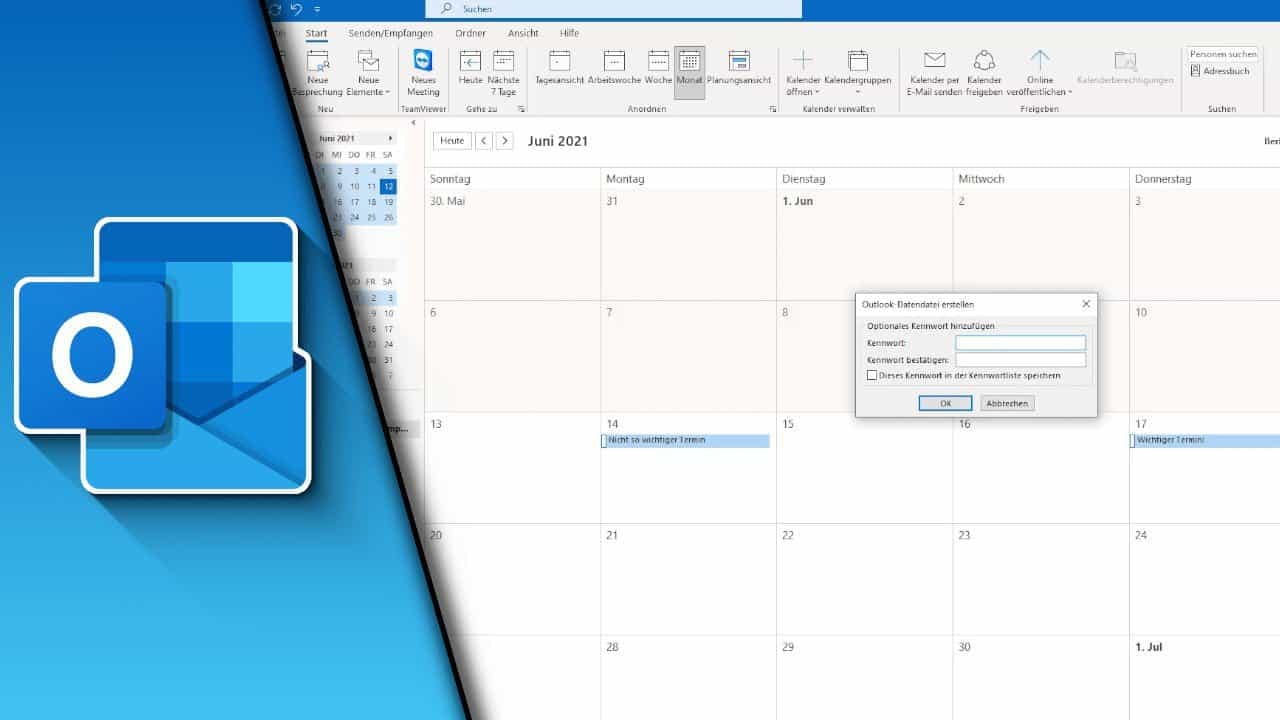Viewport: 1280px width, 720px height.
Task: Click the Neue Besprechung ribbon icon
Action: [x=318, y=73]
